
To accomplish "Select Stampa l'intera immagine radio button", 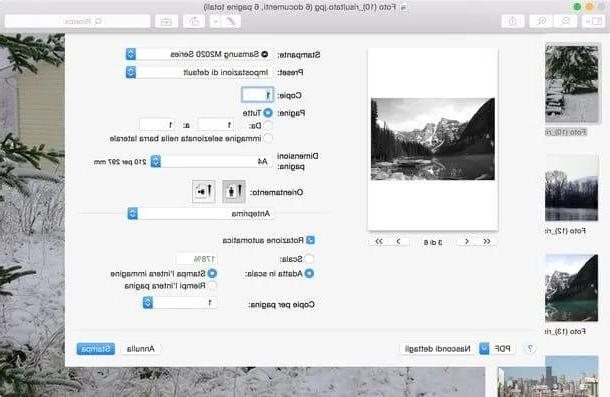I will (212, 274).
